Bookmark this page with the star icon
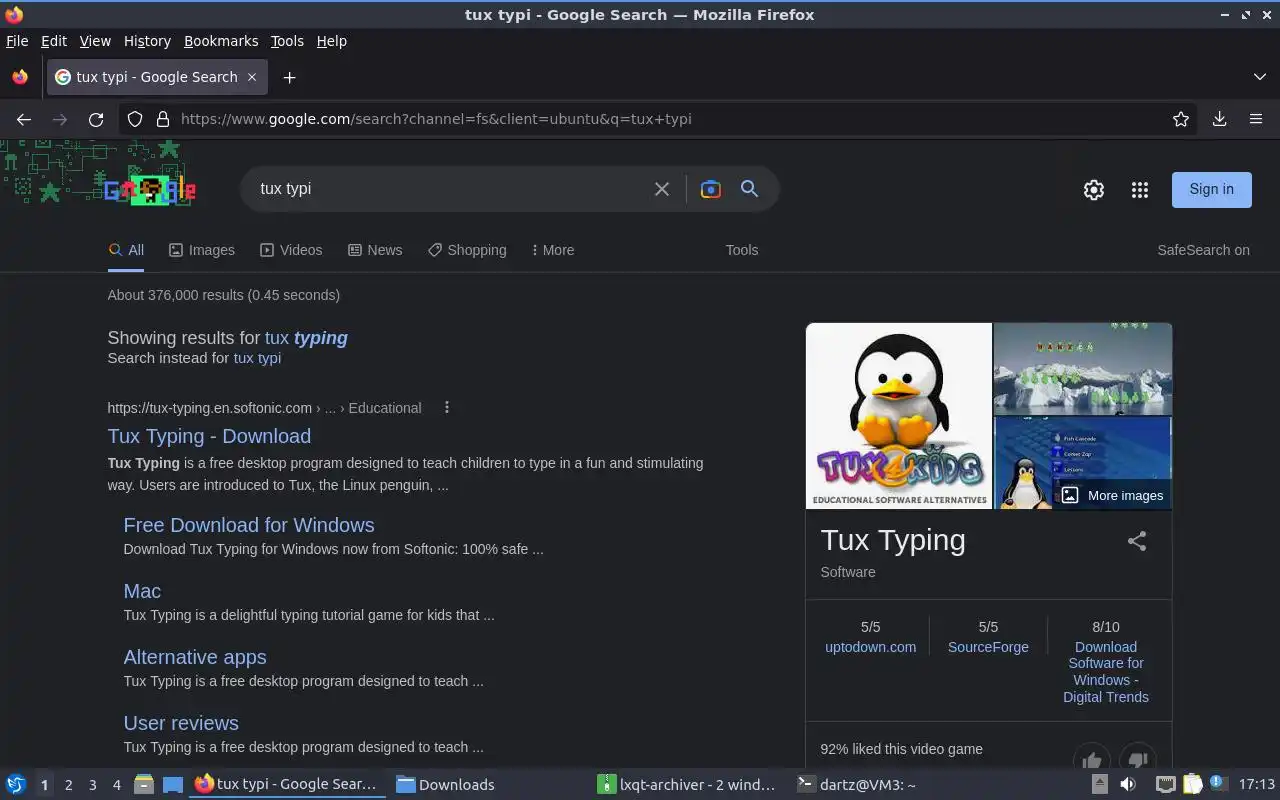Screen dimensions: 1280x800 (x=1181, y=119)
